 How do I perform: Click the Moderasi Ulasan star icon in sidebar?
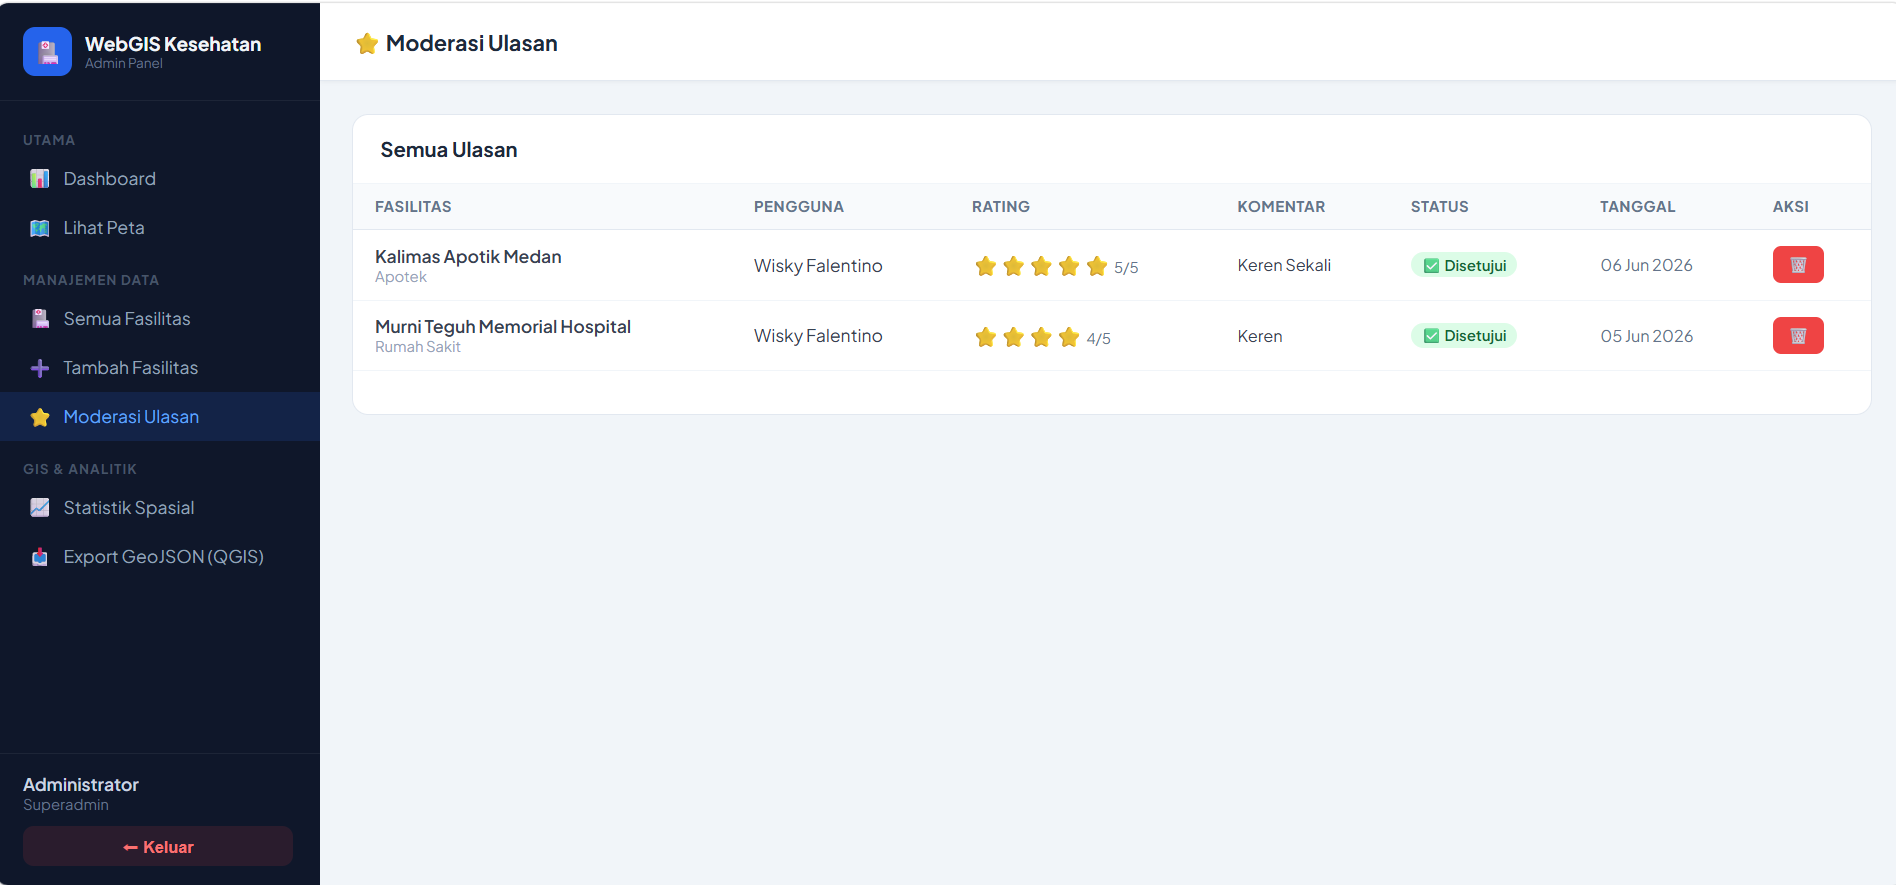pyautogui.click(x=40, y=417)
